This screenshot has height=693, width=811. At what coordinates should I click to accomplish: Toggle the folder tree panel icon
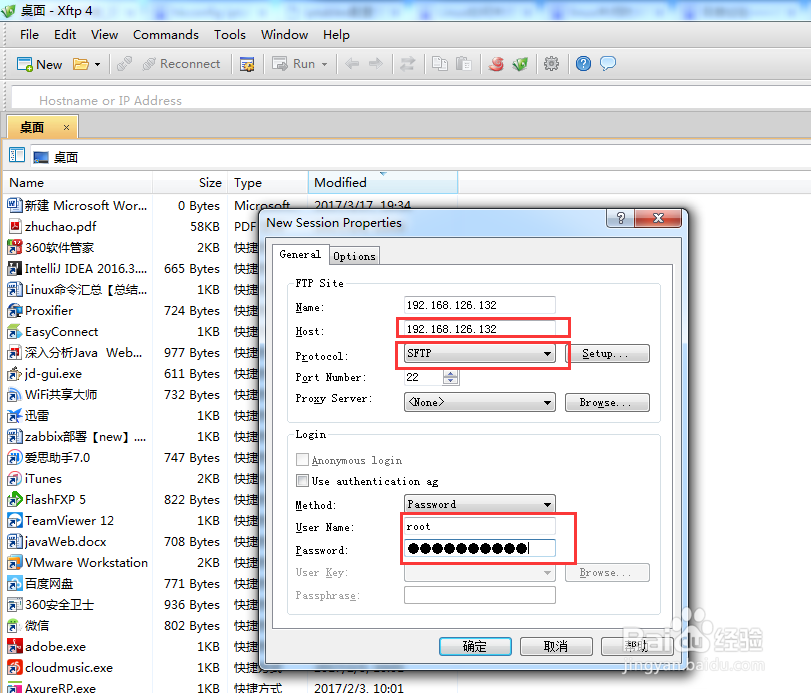click(17, 155)
